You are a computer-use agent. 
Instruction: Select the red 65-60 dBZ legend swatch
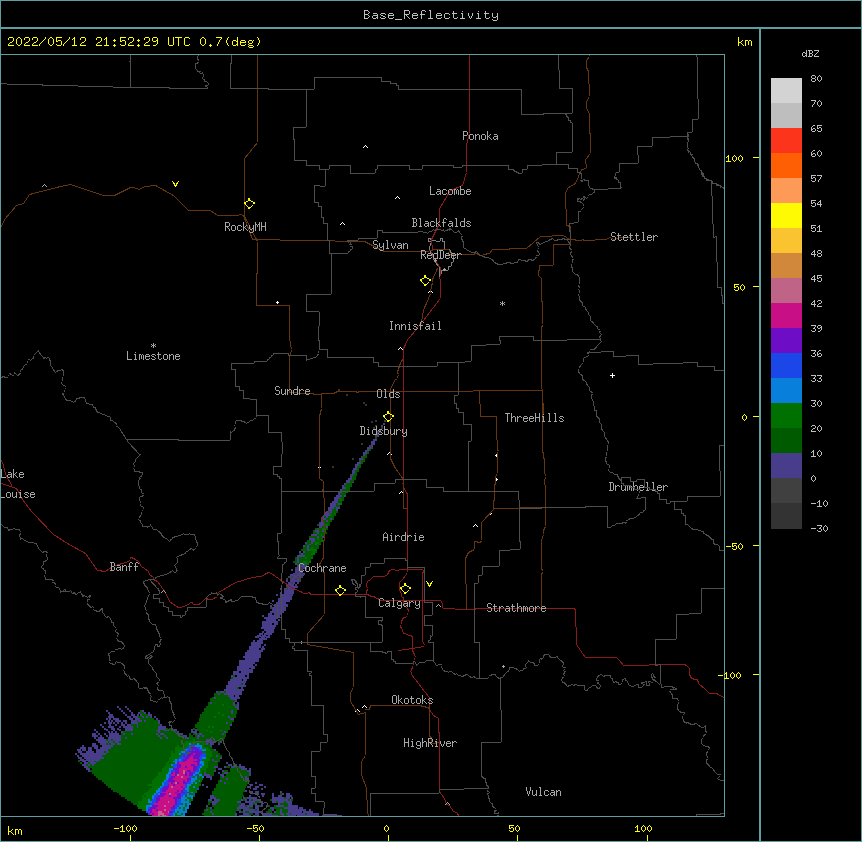(x=786, y=141)
